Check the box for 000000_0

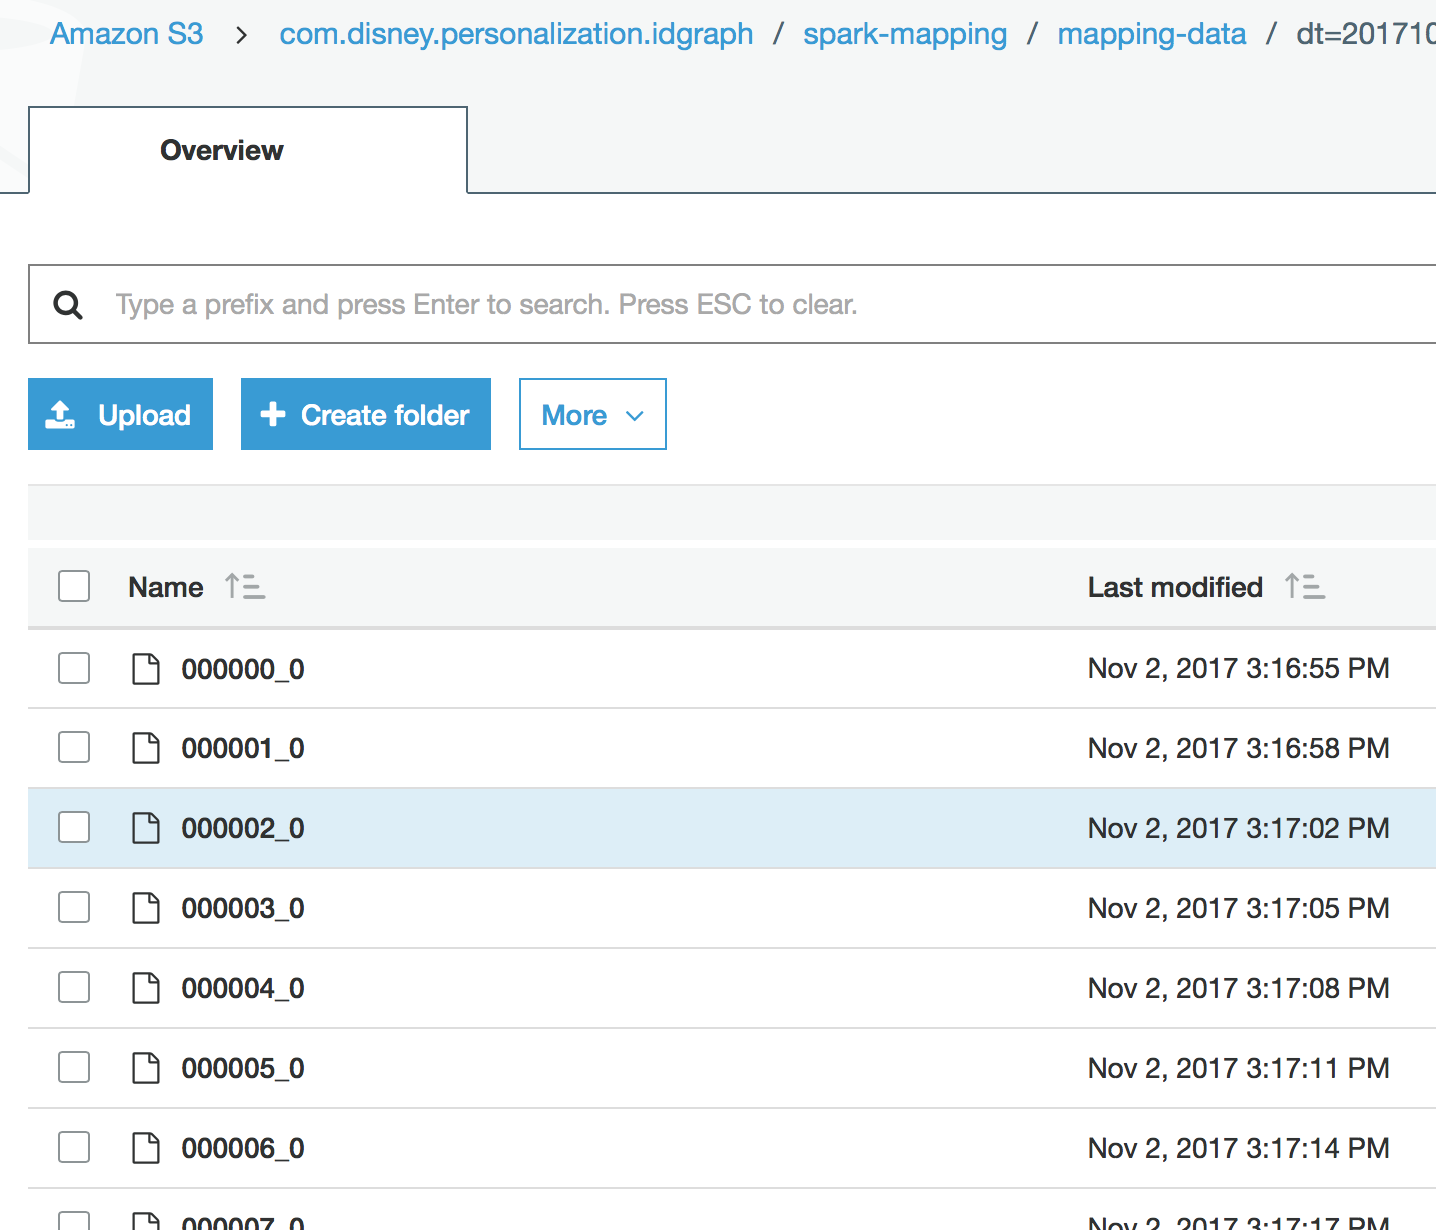coord(74,668)
